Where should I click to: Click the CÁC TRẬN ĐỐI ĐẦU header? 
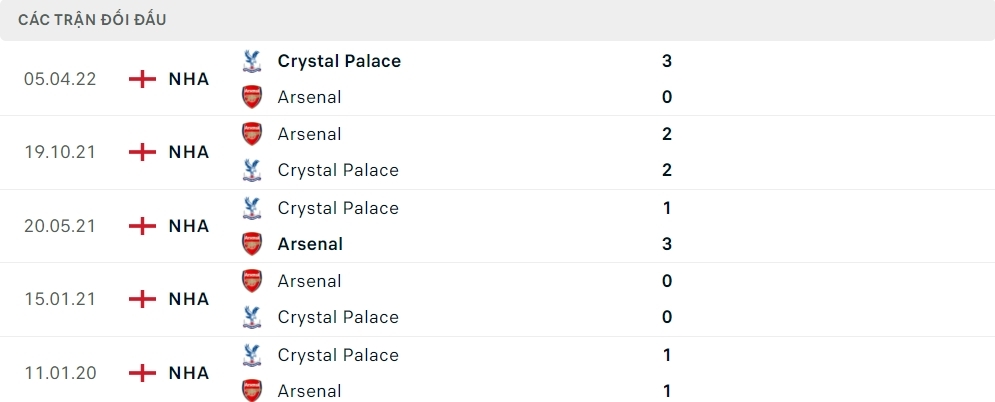[x=92, y=20]
